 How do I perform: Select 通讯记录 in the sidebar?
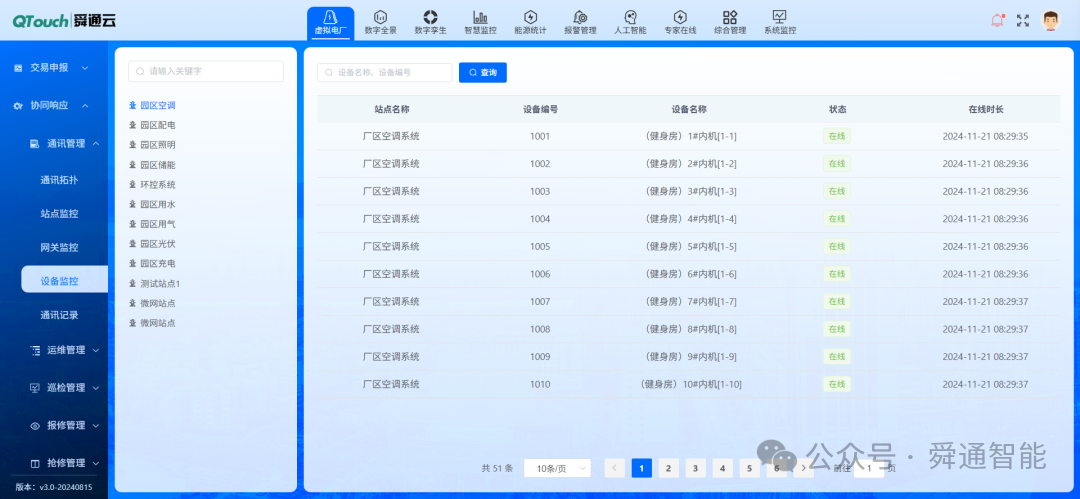[x=59, y=315]
